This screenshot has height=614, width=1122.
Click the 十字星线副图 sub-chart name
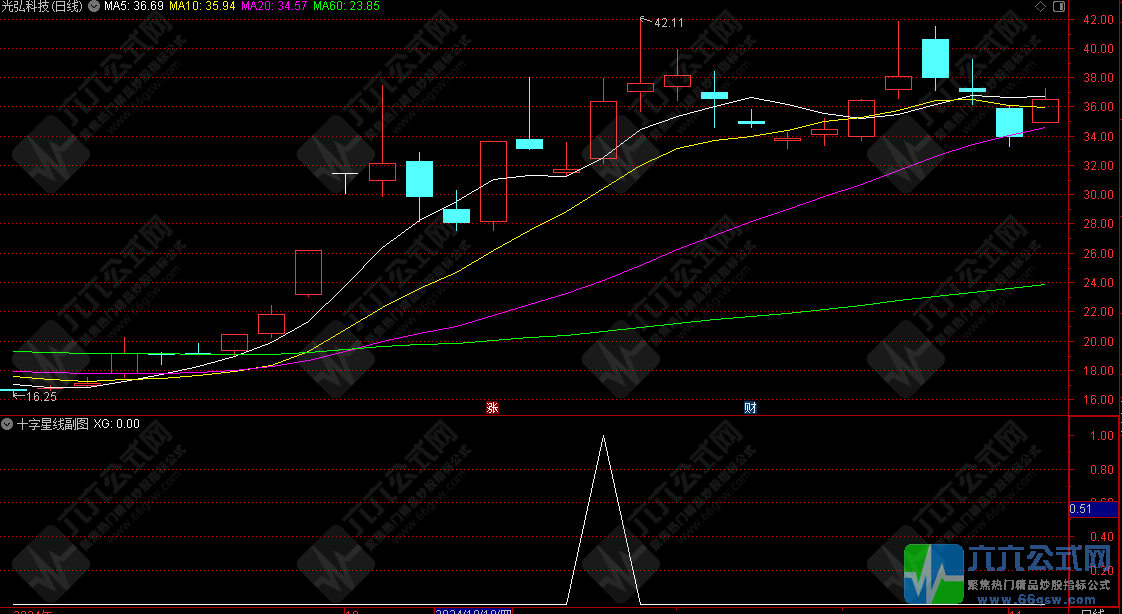pos(52,424)
